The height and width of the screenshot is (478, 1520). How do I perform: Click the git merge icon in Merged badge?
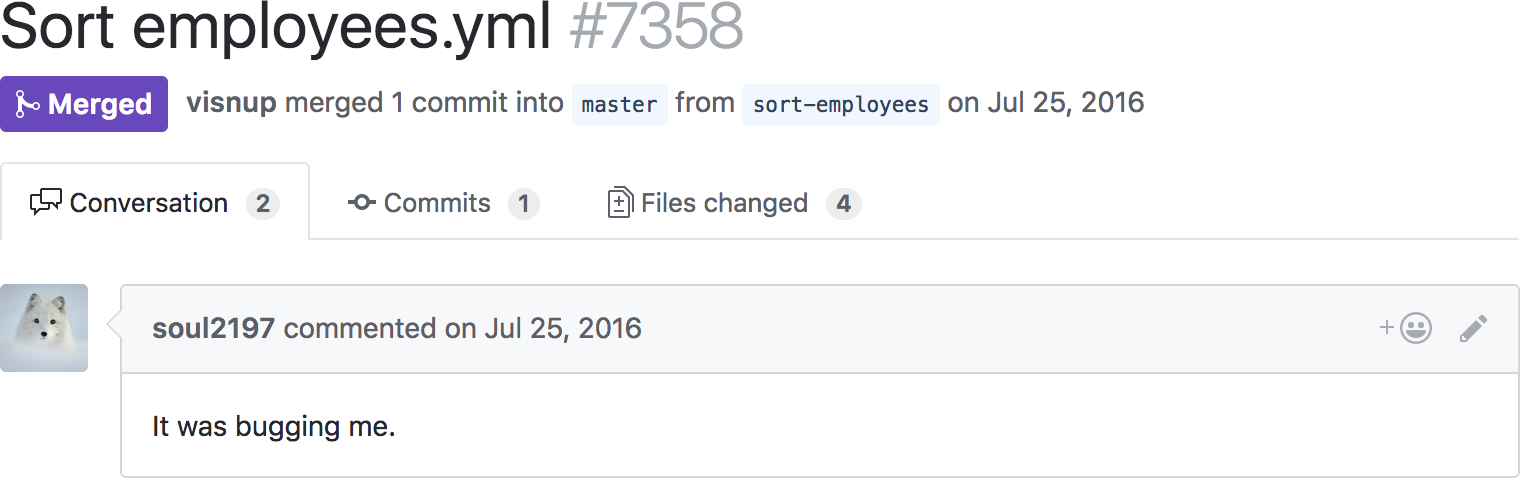click(x=27, y=104)
